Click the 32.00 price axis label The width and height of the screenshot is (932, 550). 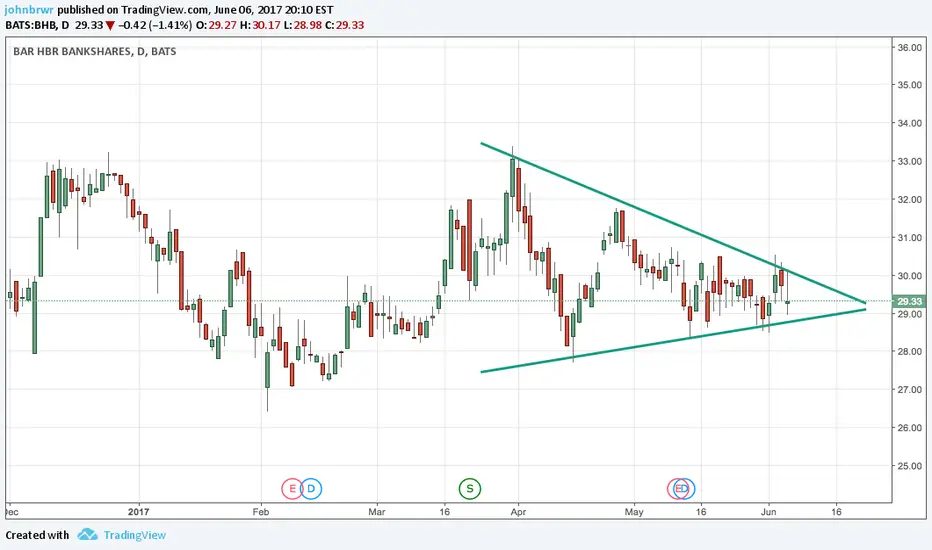(x=909, y=200)
